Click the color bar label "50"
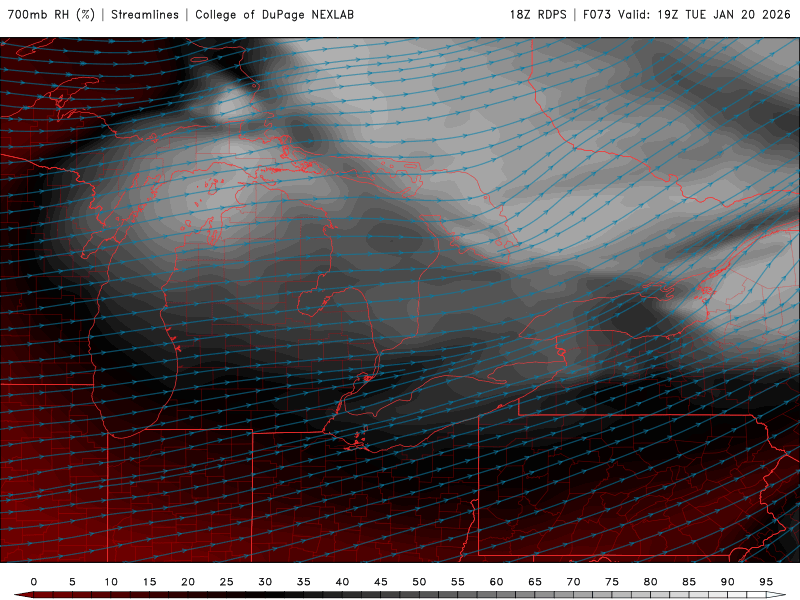This screenshot has width=800, height=600. coord(419,582)
